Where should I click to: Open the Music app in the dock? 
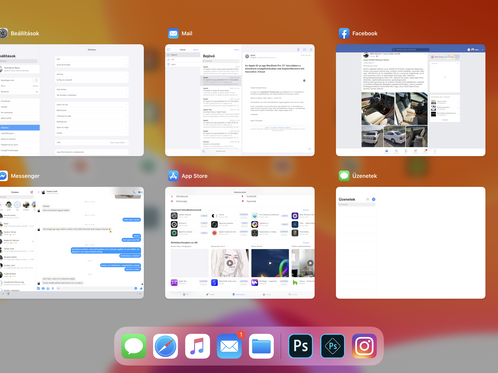point(197,346)
